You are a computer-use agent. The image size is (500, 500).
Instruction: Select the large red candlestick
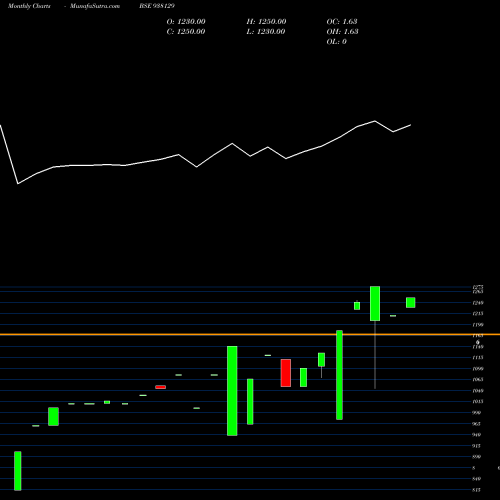[286, 373]
